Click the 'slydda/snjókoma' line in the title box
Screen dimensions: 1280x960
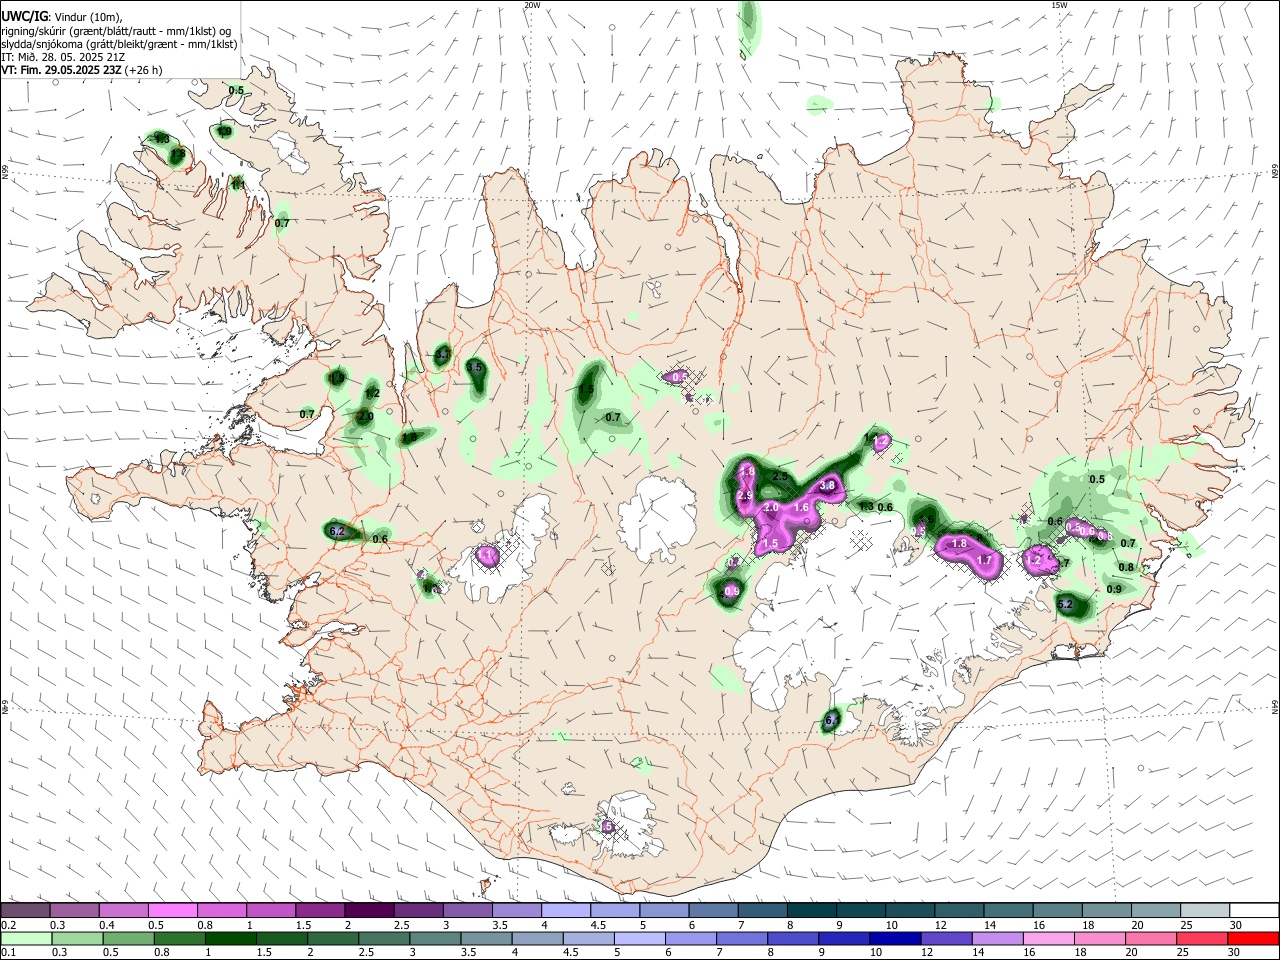[x=119, y=44]
